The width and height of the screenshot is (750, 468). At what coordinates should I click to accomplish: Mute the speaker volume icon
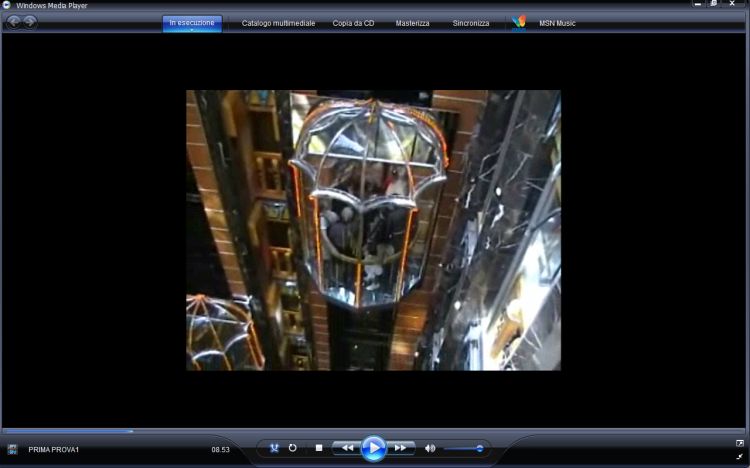pyautogui.click(x=430, y=448)
